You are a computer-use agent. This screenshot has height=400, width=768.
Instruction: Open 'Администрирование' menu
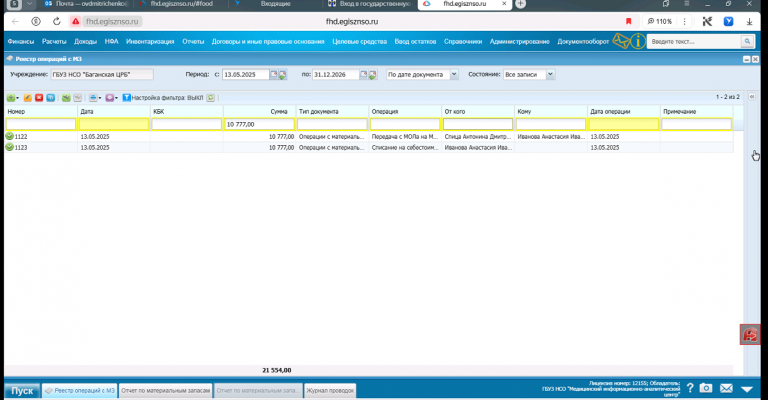point(520,42)
